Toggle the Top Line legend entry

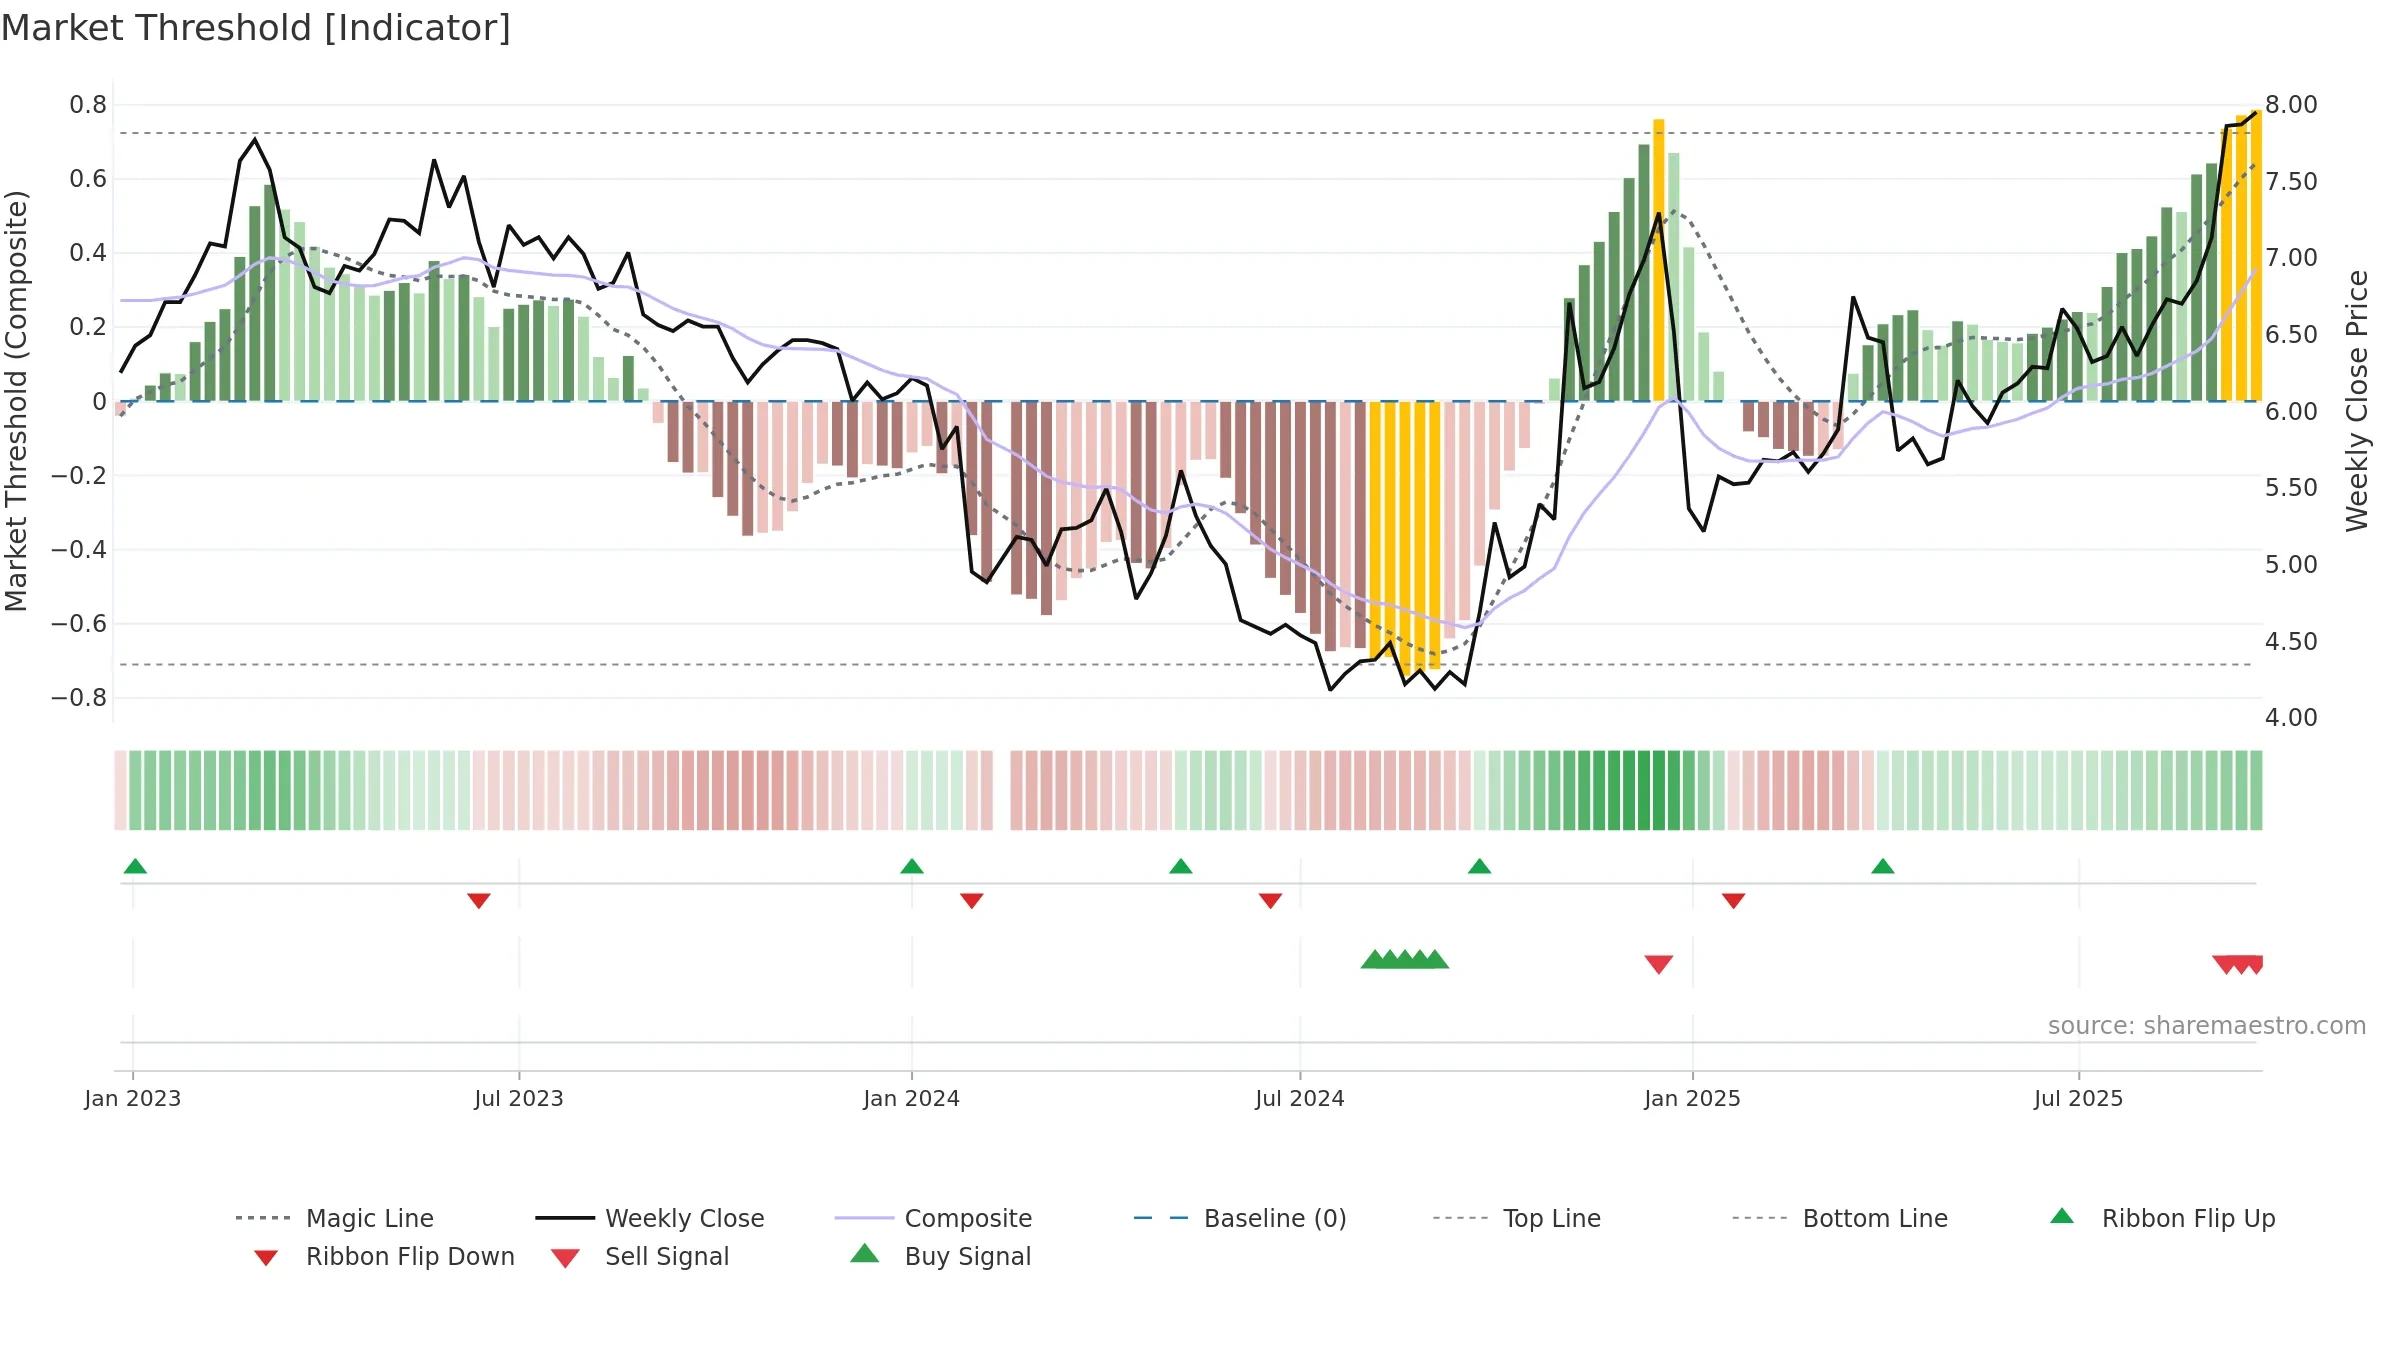pyautogui.click(x=1516, y=1218)
